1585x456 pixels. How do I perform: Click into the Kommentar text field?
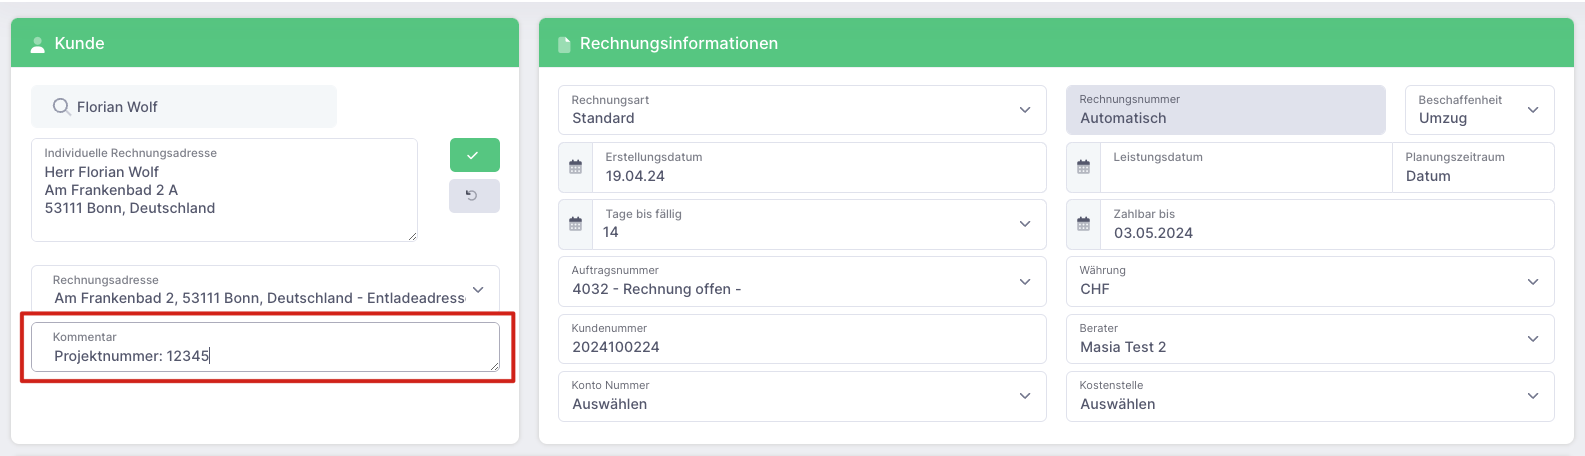point(265,347)
